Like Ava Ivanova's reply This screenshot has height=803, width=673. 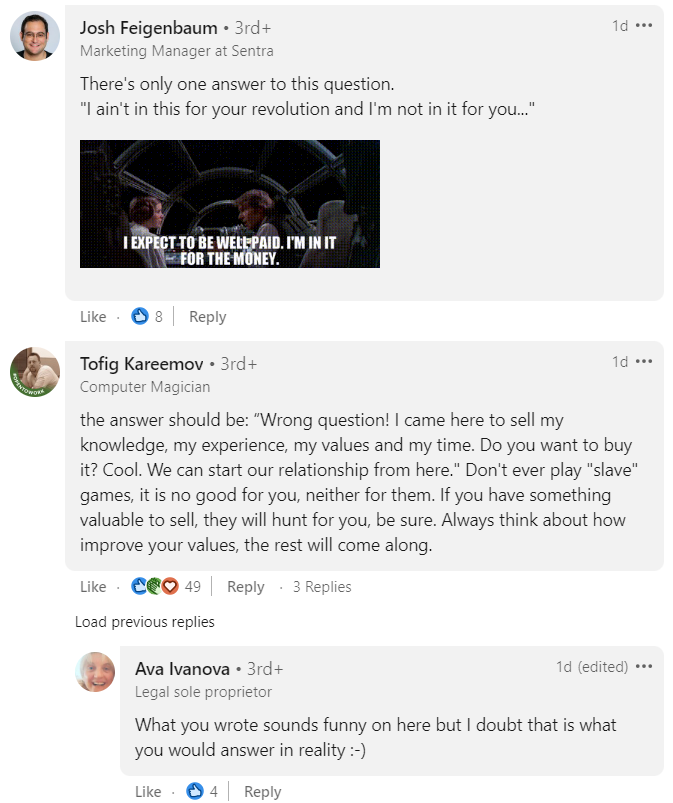coord(148,792)
